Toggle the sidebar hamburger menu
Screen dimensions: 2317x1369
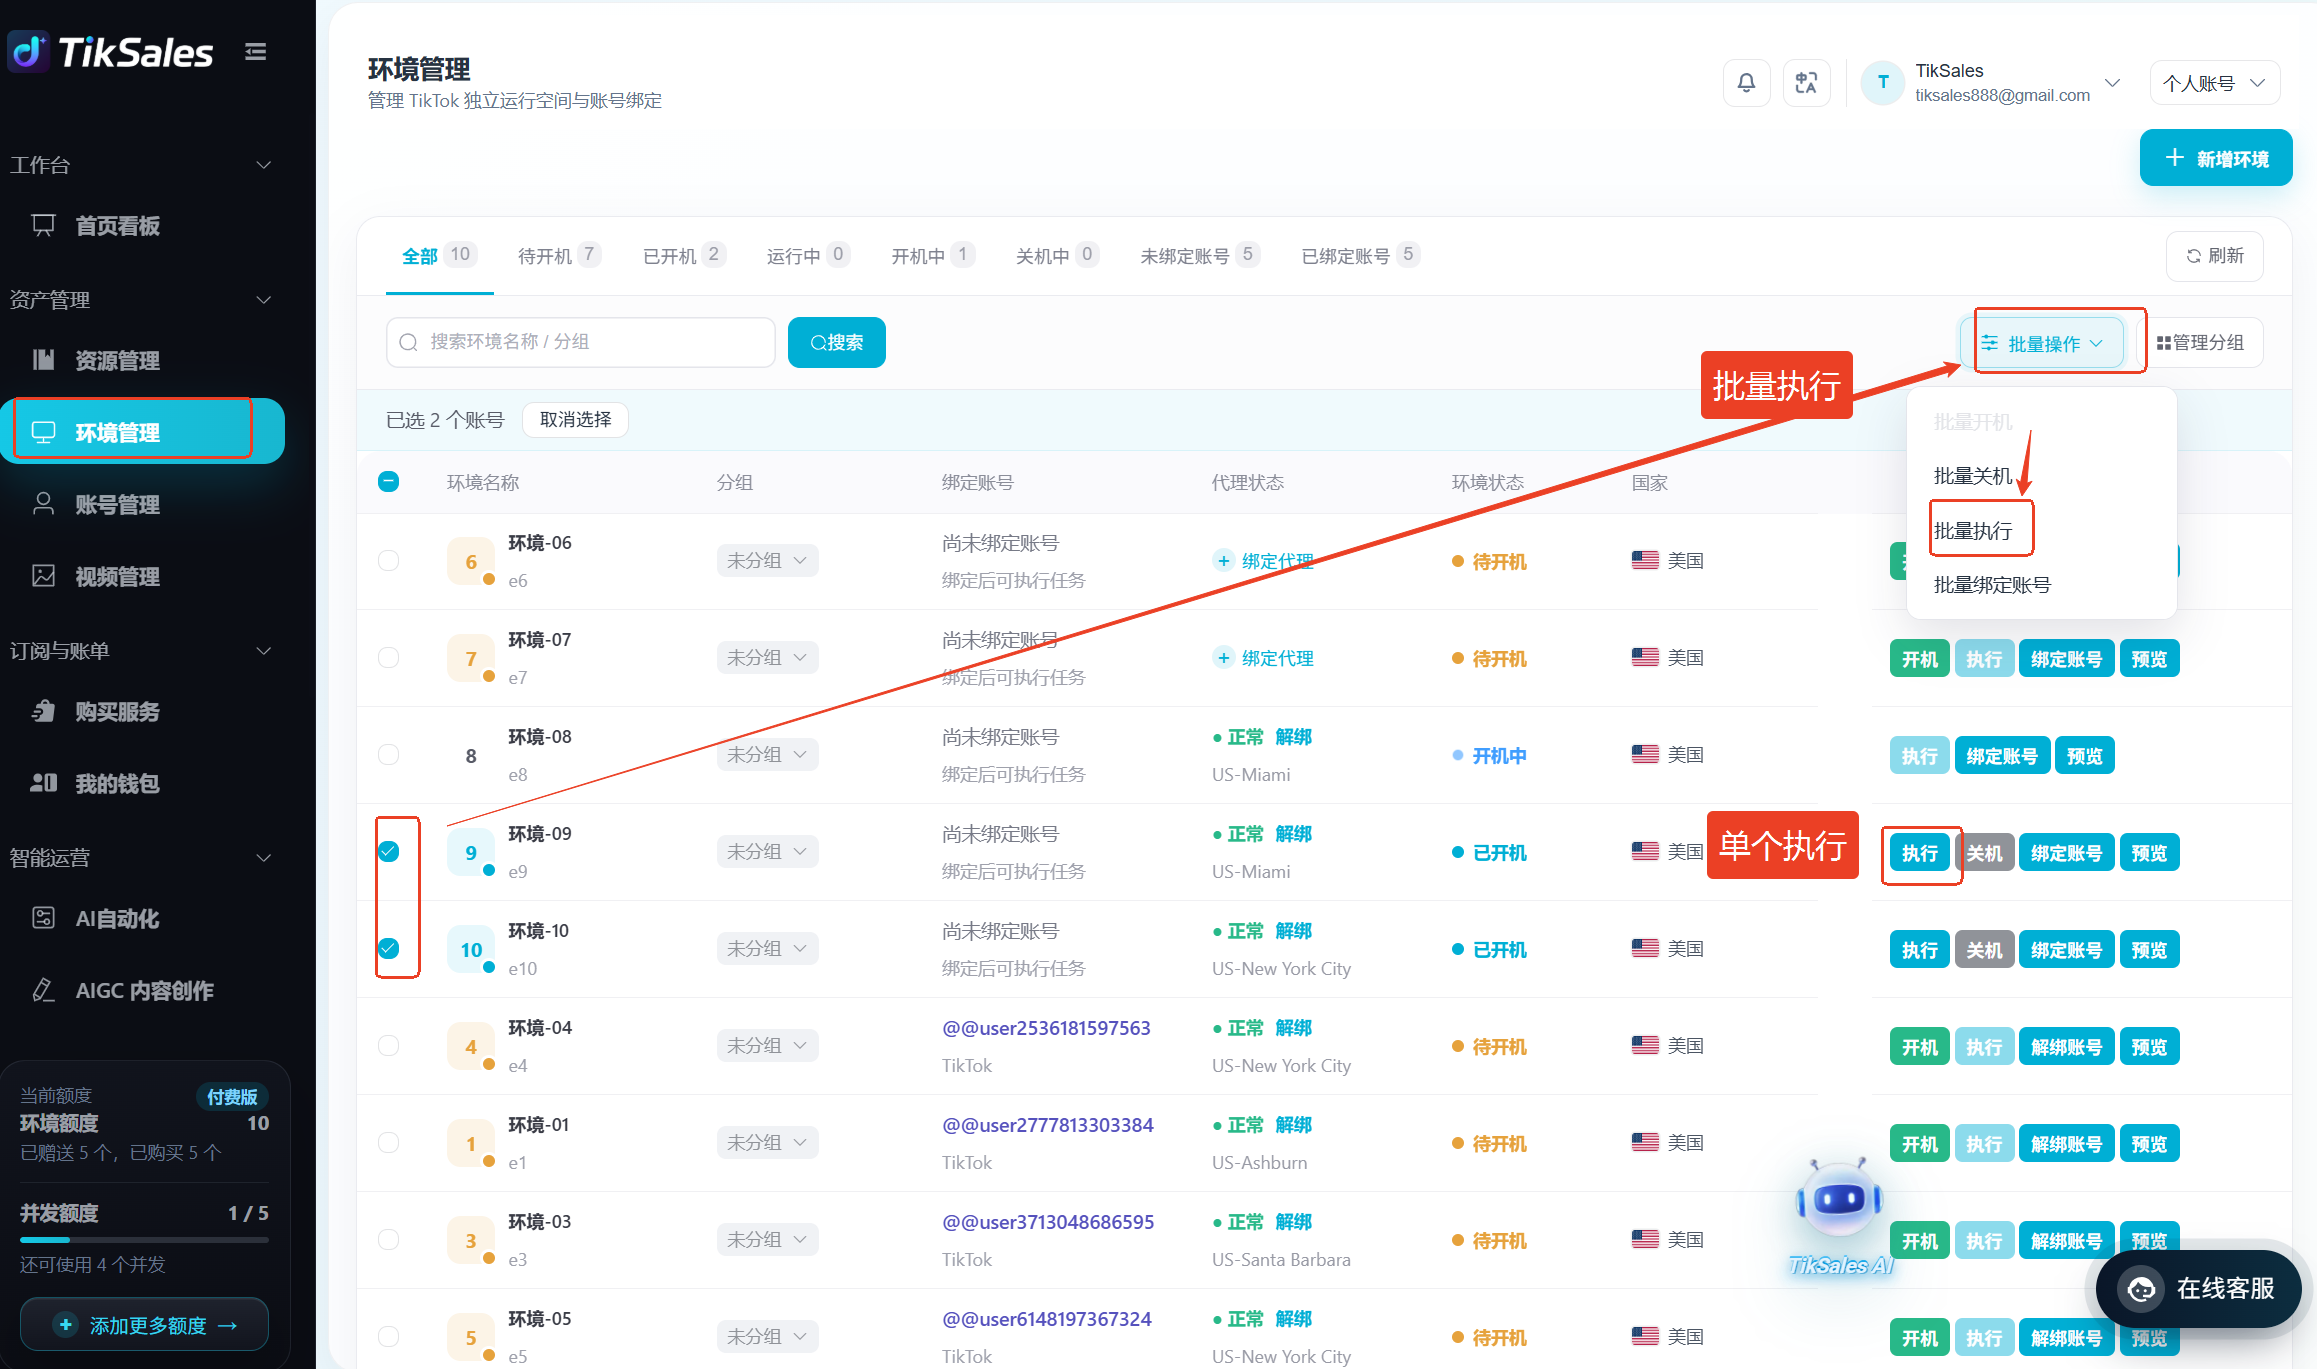256,52
